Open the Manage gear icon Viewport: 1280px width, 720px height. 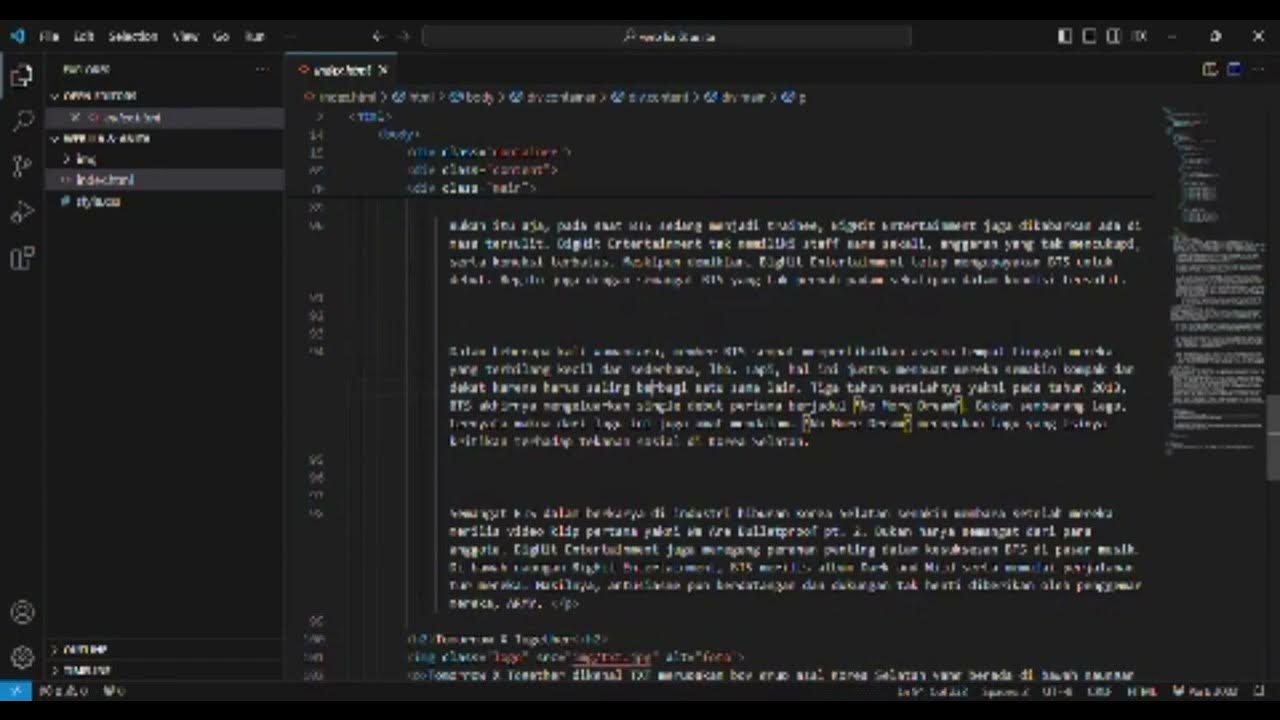click(x=22, y=657)
